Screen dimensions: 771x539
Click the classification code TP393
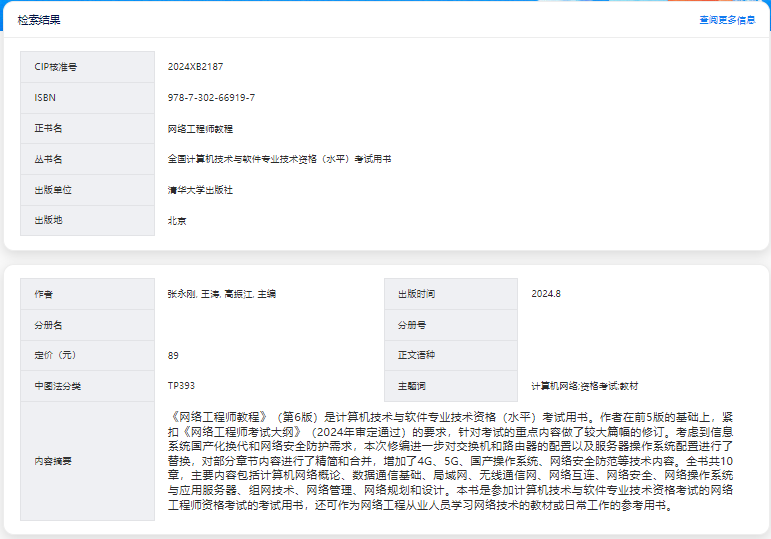(x=181, y=385)
